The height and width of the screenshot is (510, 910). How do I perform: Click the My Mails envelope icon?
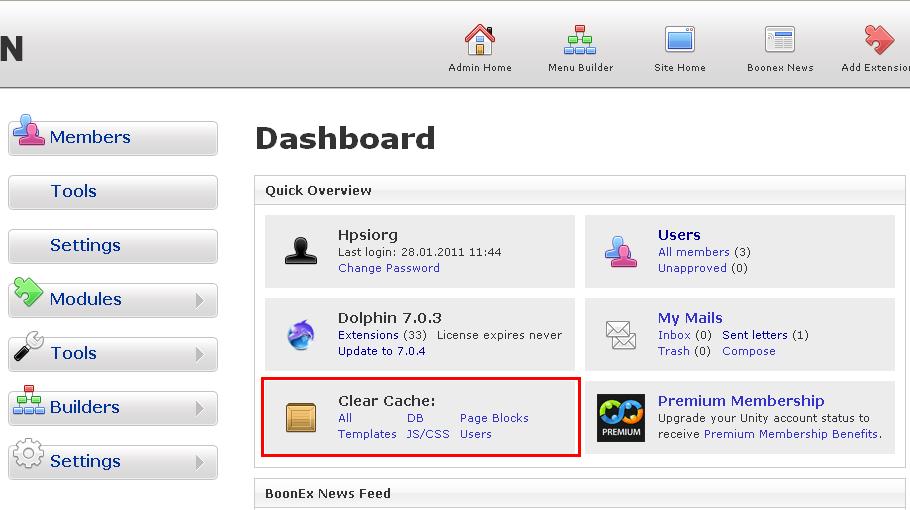[620, 335]
